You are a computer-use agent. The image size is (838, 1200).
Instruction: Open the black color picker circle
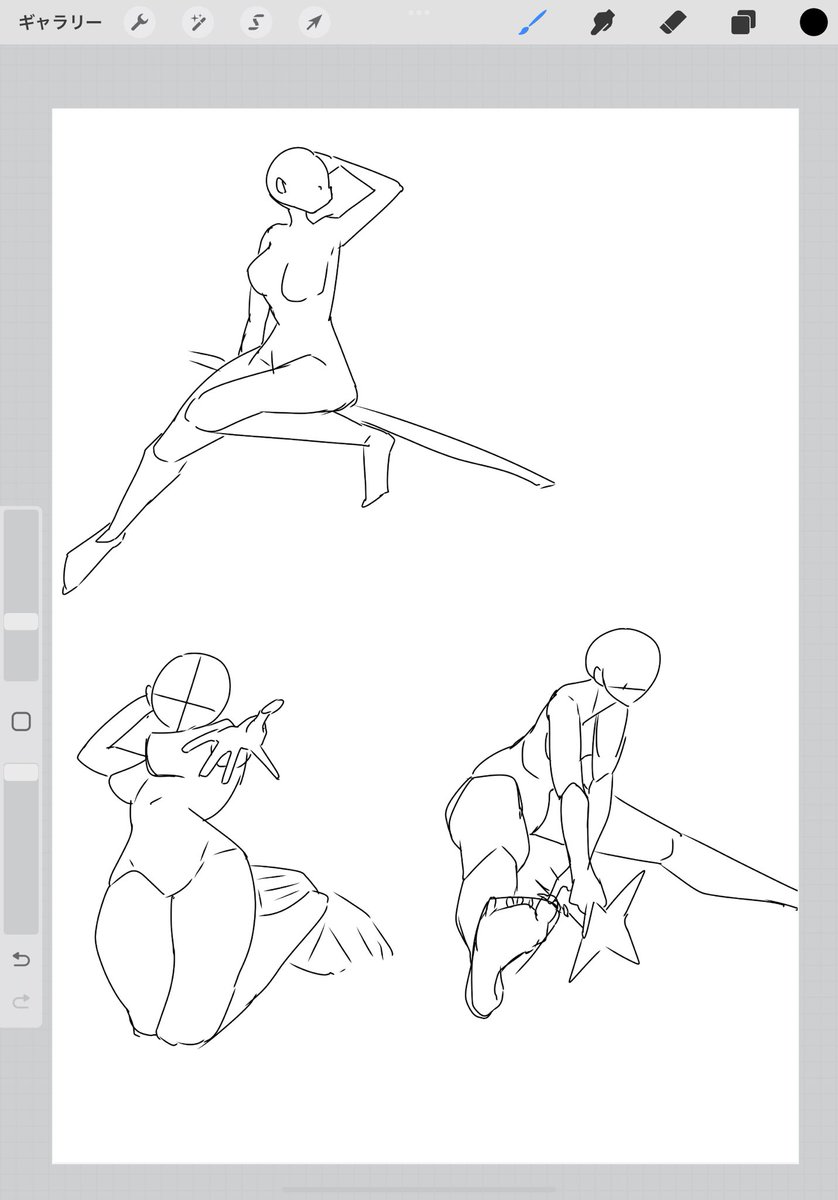click(813, 22)
